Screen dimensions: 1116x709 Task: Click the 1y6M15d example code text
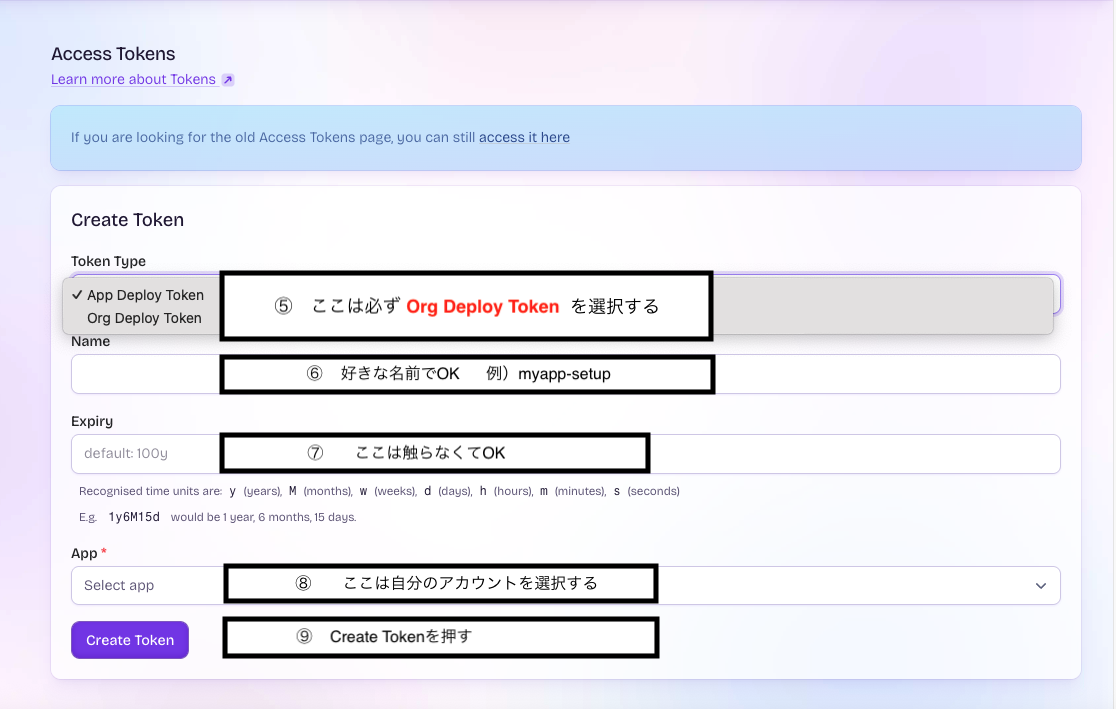coord(133,517)
